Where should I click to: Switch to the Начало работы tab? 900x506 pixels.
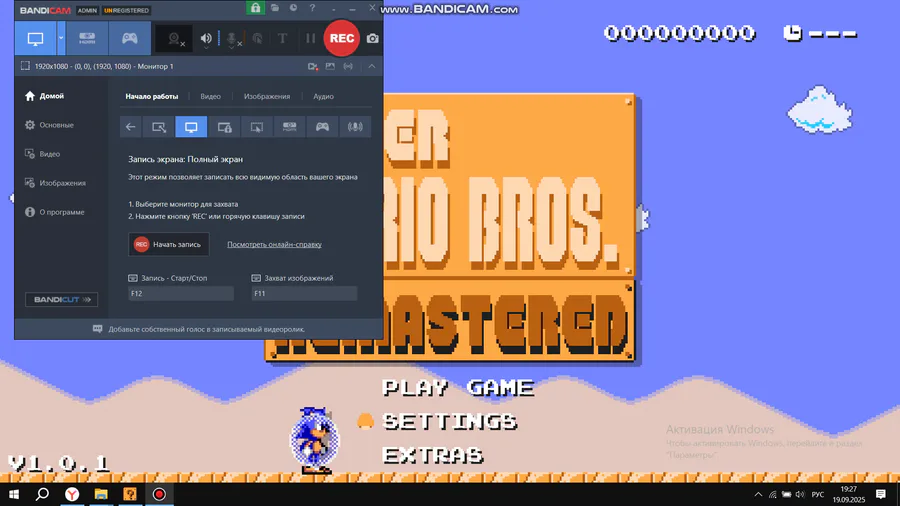point(152,96)
